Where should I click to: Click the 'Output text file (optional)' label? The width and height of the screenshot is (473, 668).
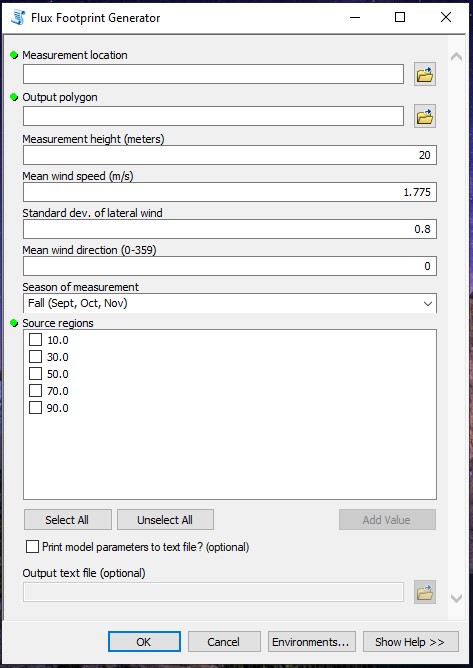pos(84,573)
